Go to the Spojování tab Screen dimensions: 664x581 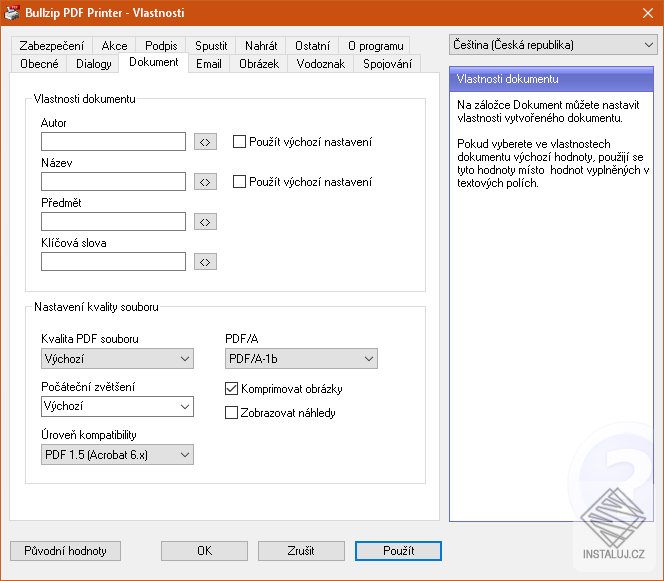[387, 64]
